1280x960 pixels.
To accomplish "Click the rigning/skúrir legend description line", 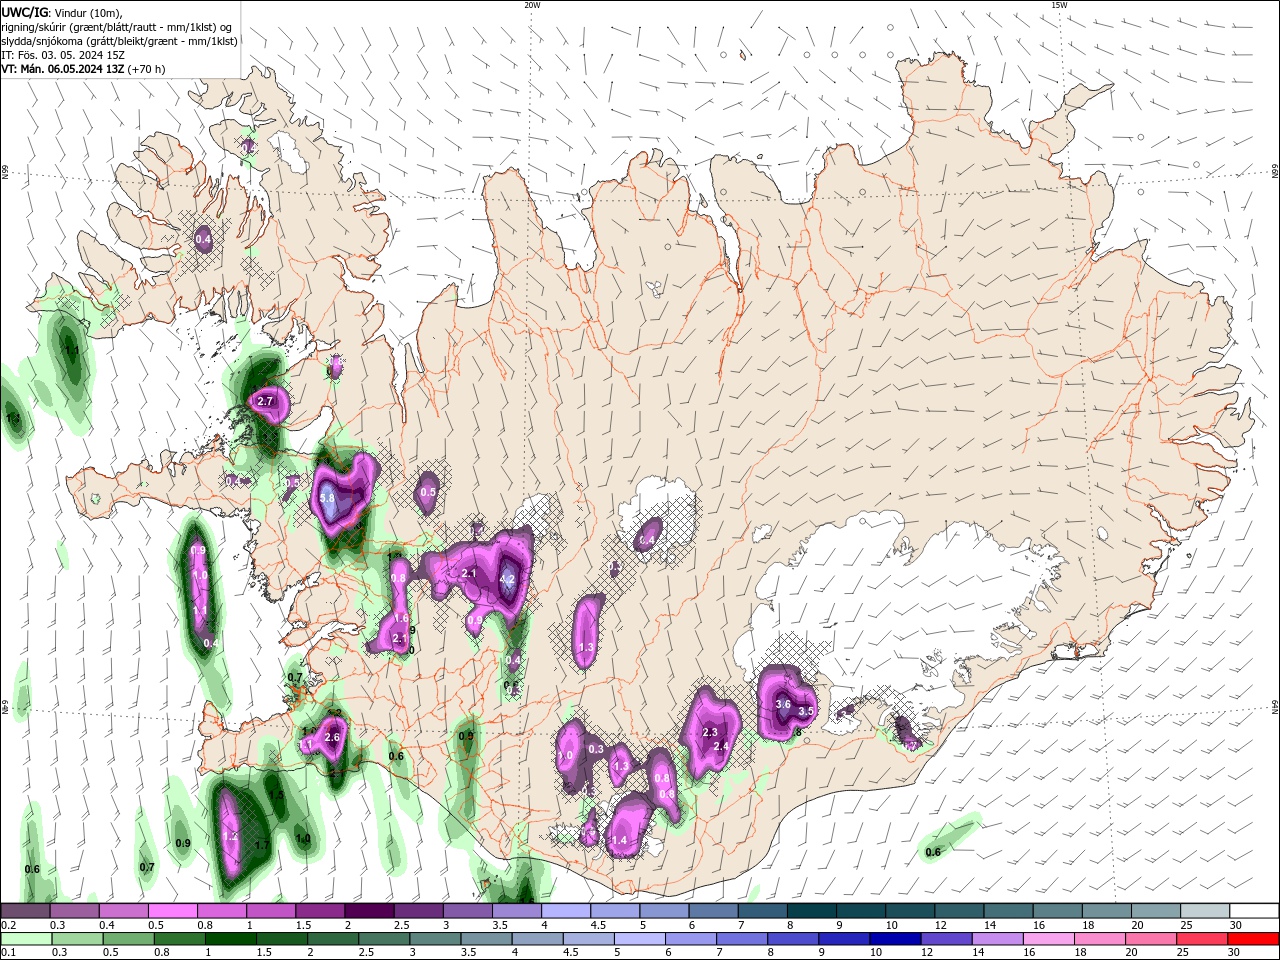I will [x=117, y=27].
